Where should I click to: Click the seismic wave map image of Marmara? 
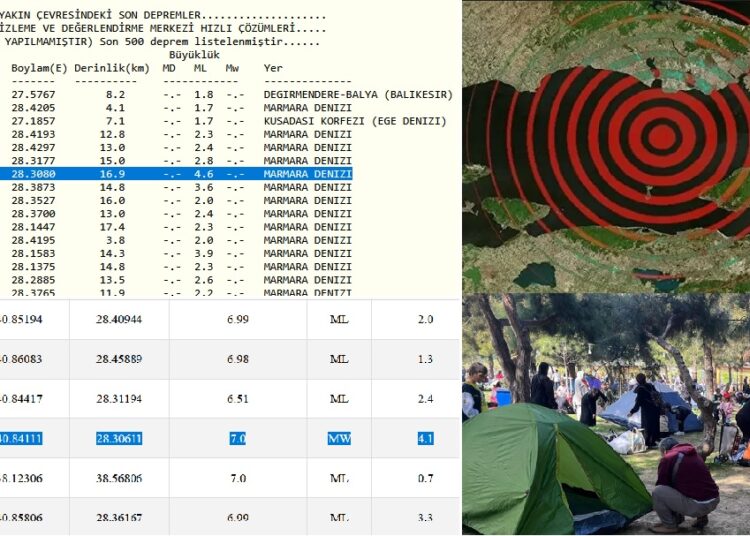click(x=606, y=146)
